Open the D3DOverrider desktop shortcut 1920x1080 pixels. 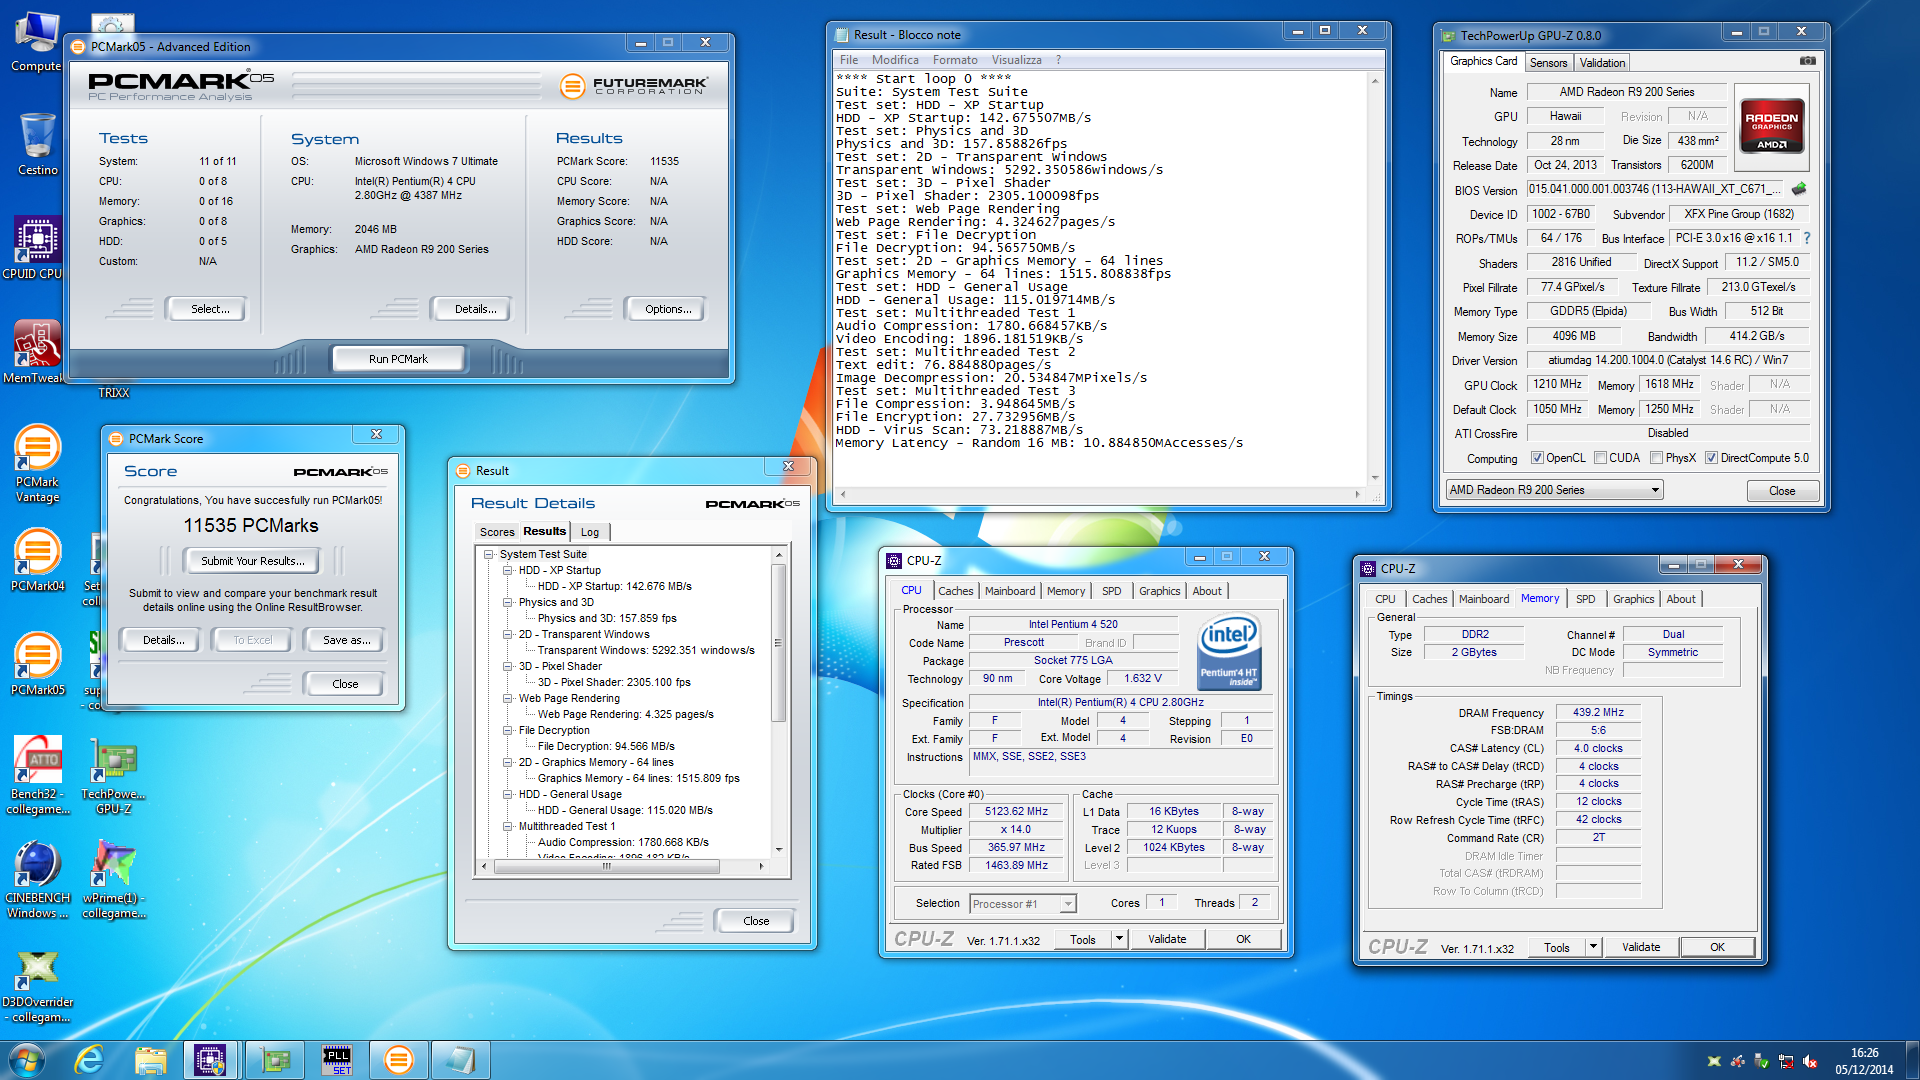[37, 986]
